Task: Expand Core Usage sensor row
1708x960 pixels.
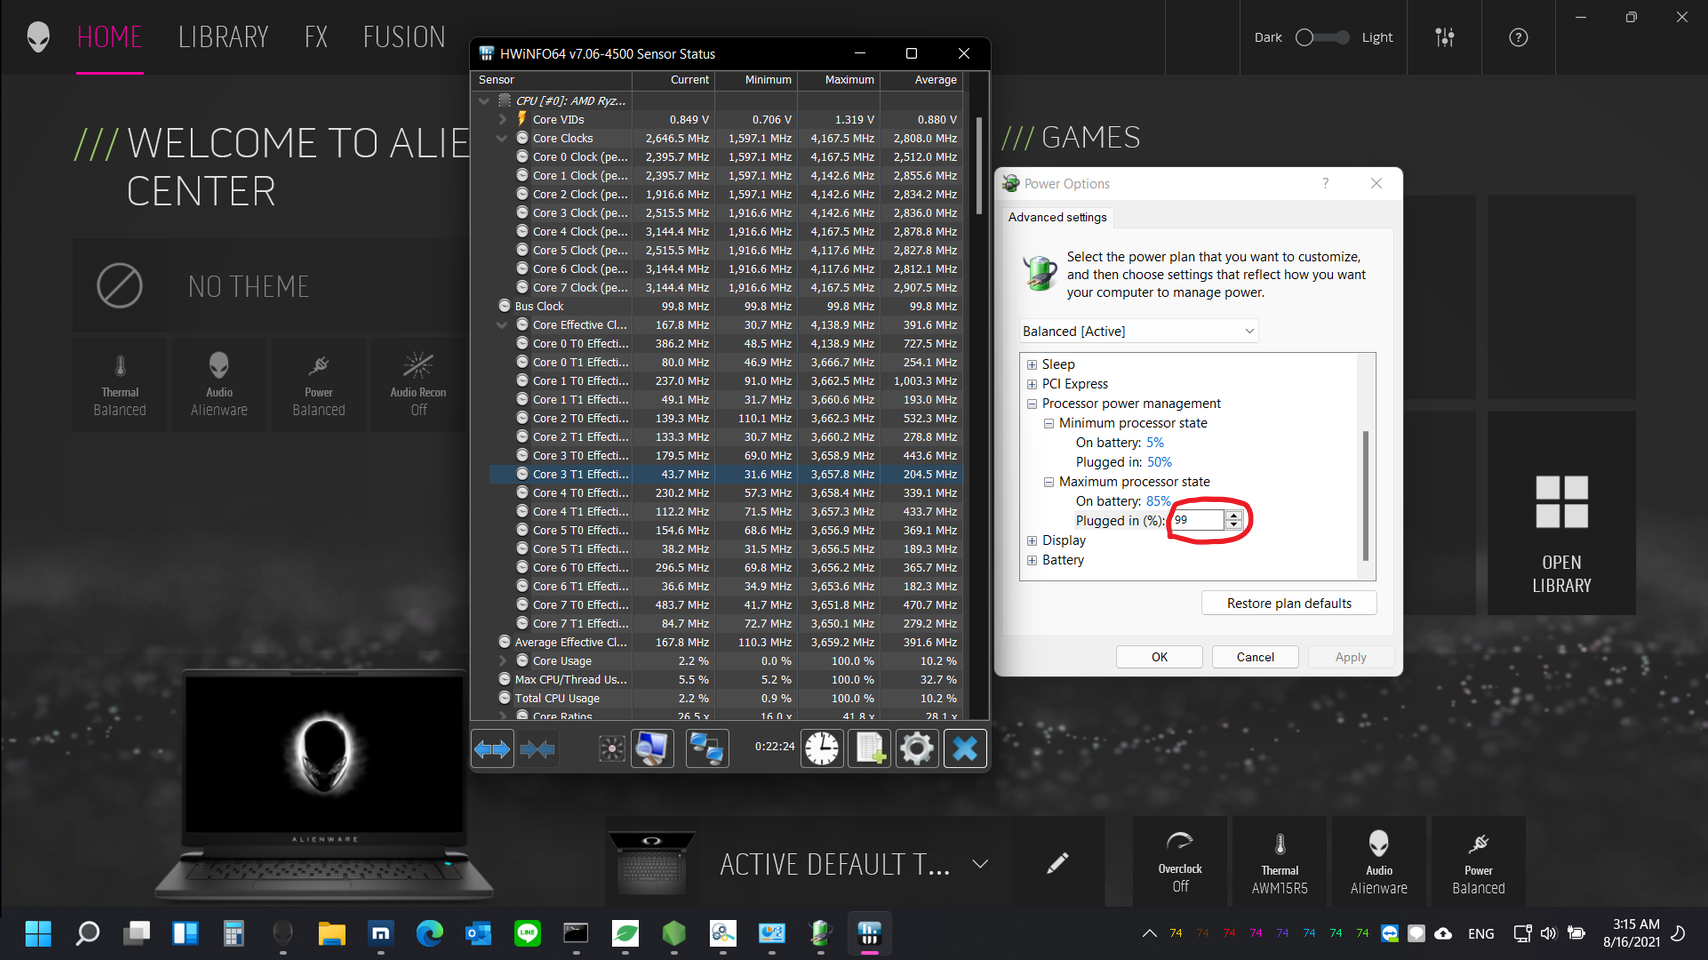Action: 503,661
